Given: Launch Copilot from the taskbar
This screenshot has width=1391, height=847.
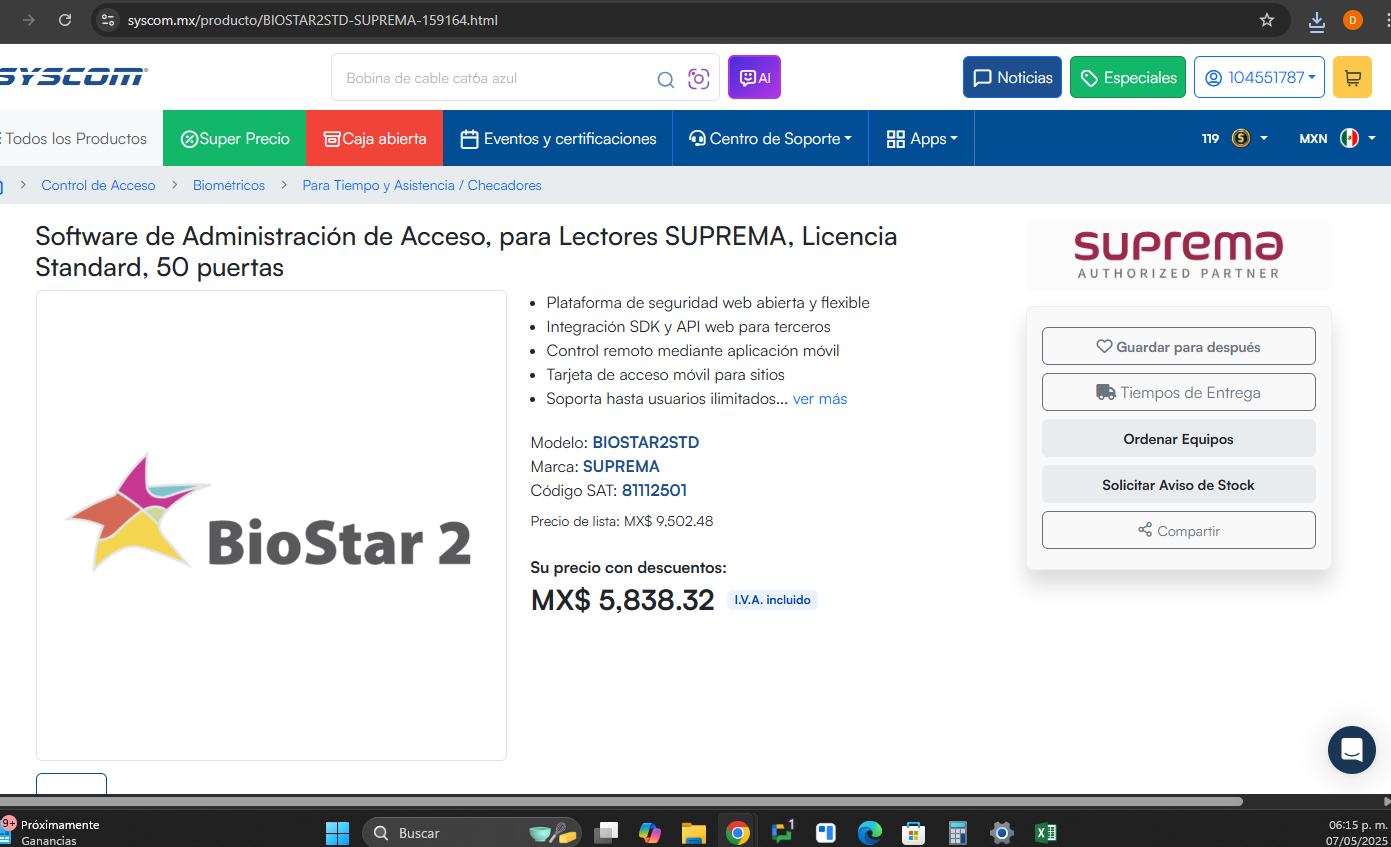Looking at the screenshot, I should click(650, 832).
